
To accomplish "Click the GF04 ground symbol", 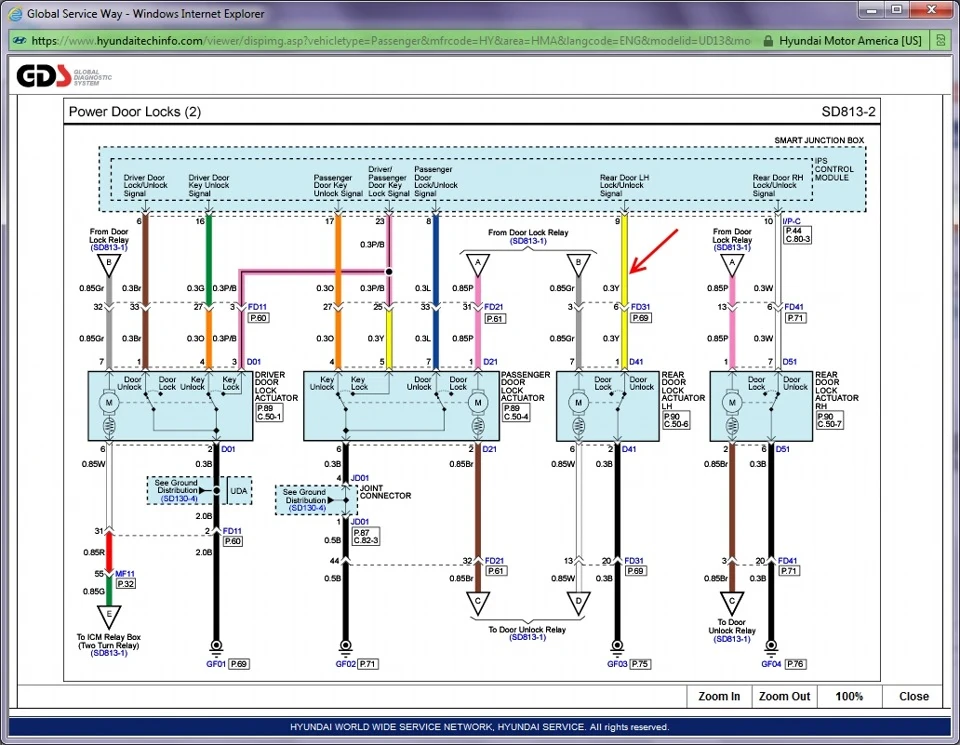I will click(771, 646).
